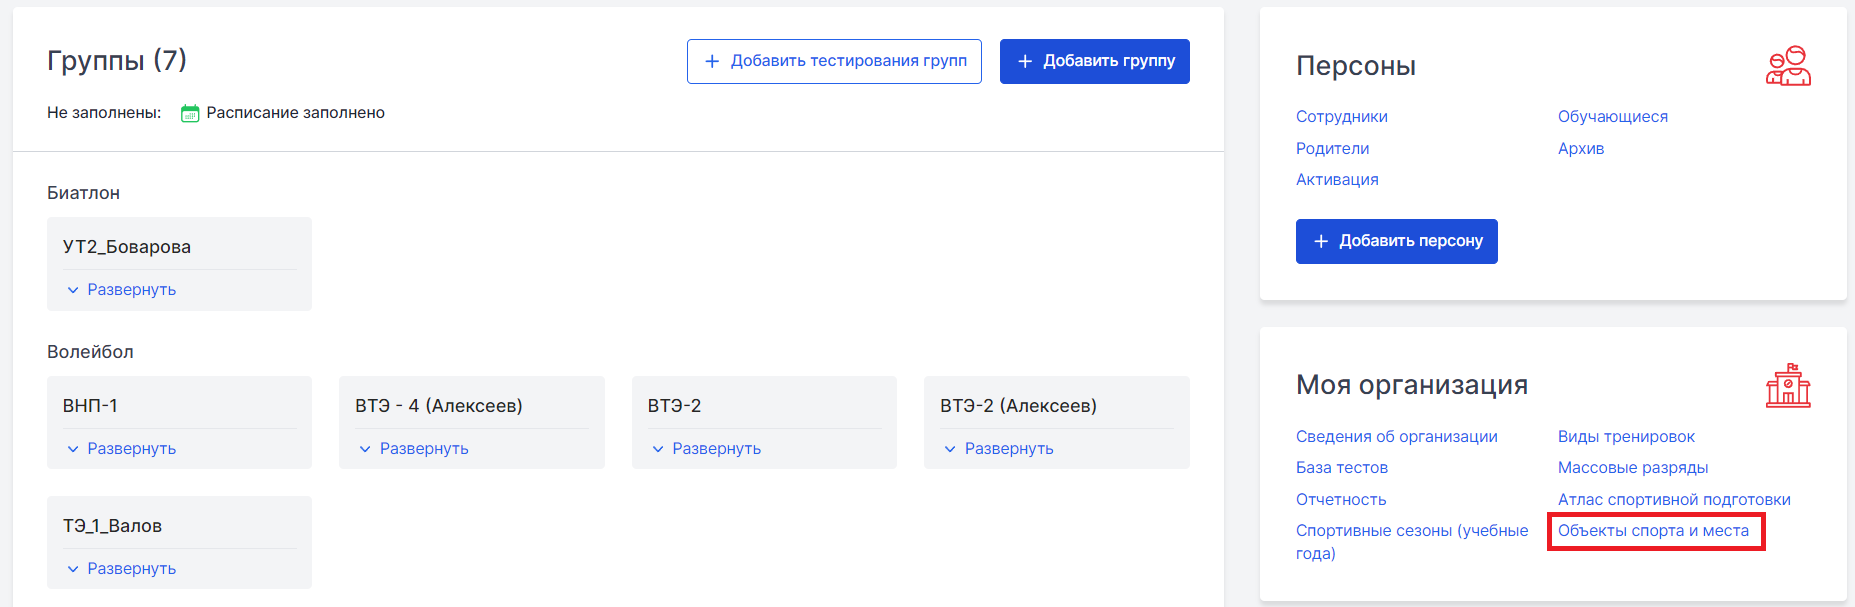Open the Атлас спортивной подготовки link
The height and width of the screenshot is (607, 1855).
[1673, 500]
